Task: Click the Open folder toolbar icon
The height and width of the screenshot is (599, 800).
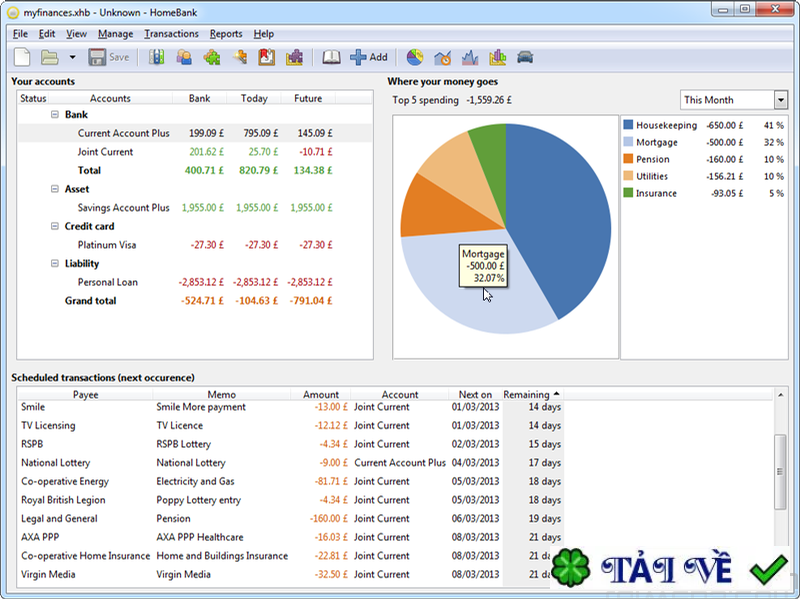Action: [x=49, y=57]
